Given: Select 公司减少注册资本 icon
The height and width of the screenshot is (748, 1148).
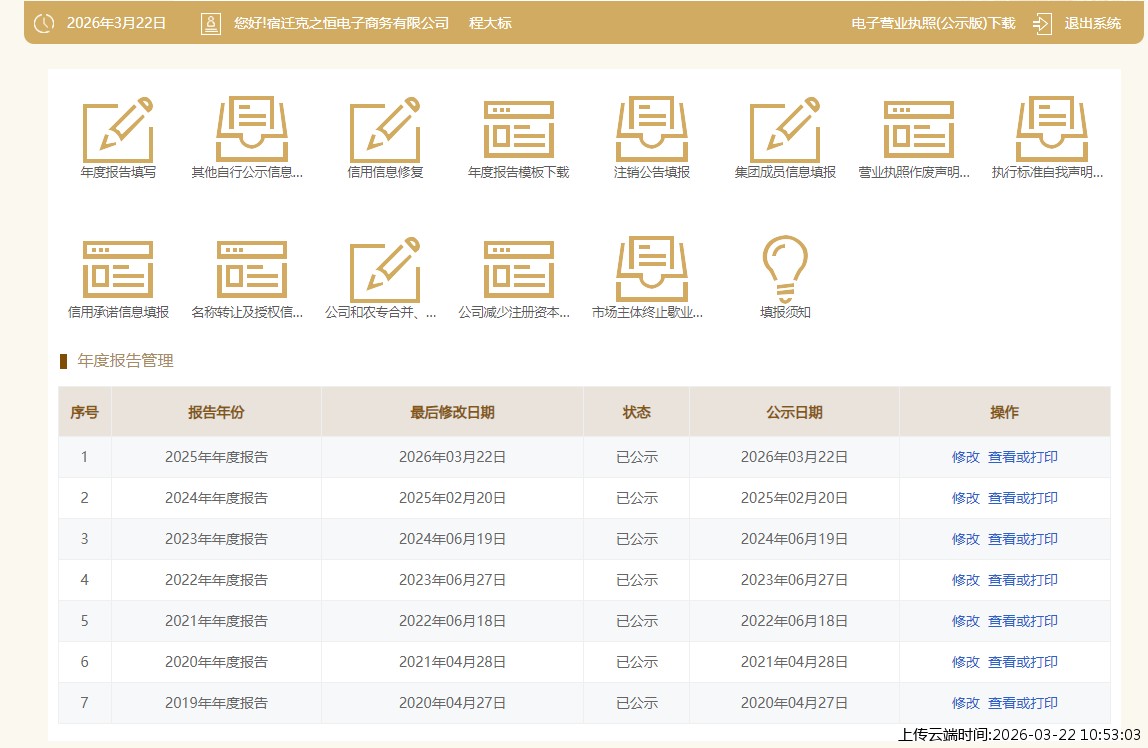Looking at the screenshot, I should [518, 270].
